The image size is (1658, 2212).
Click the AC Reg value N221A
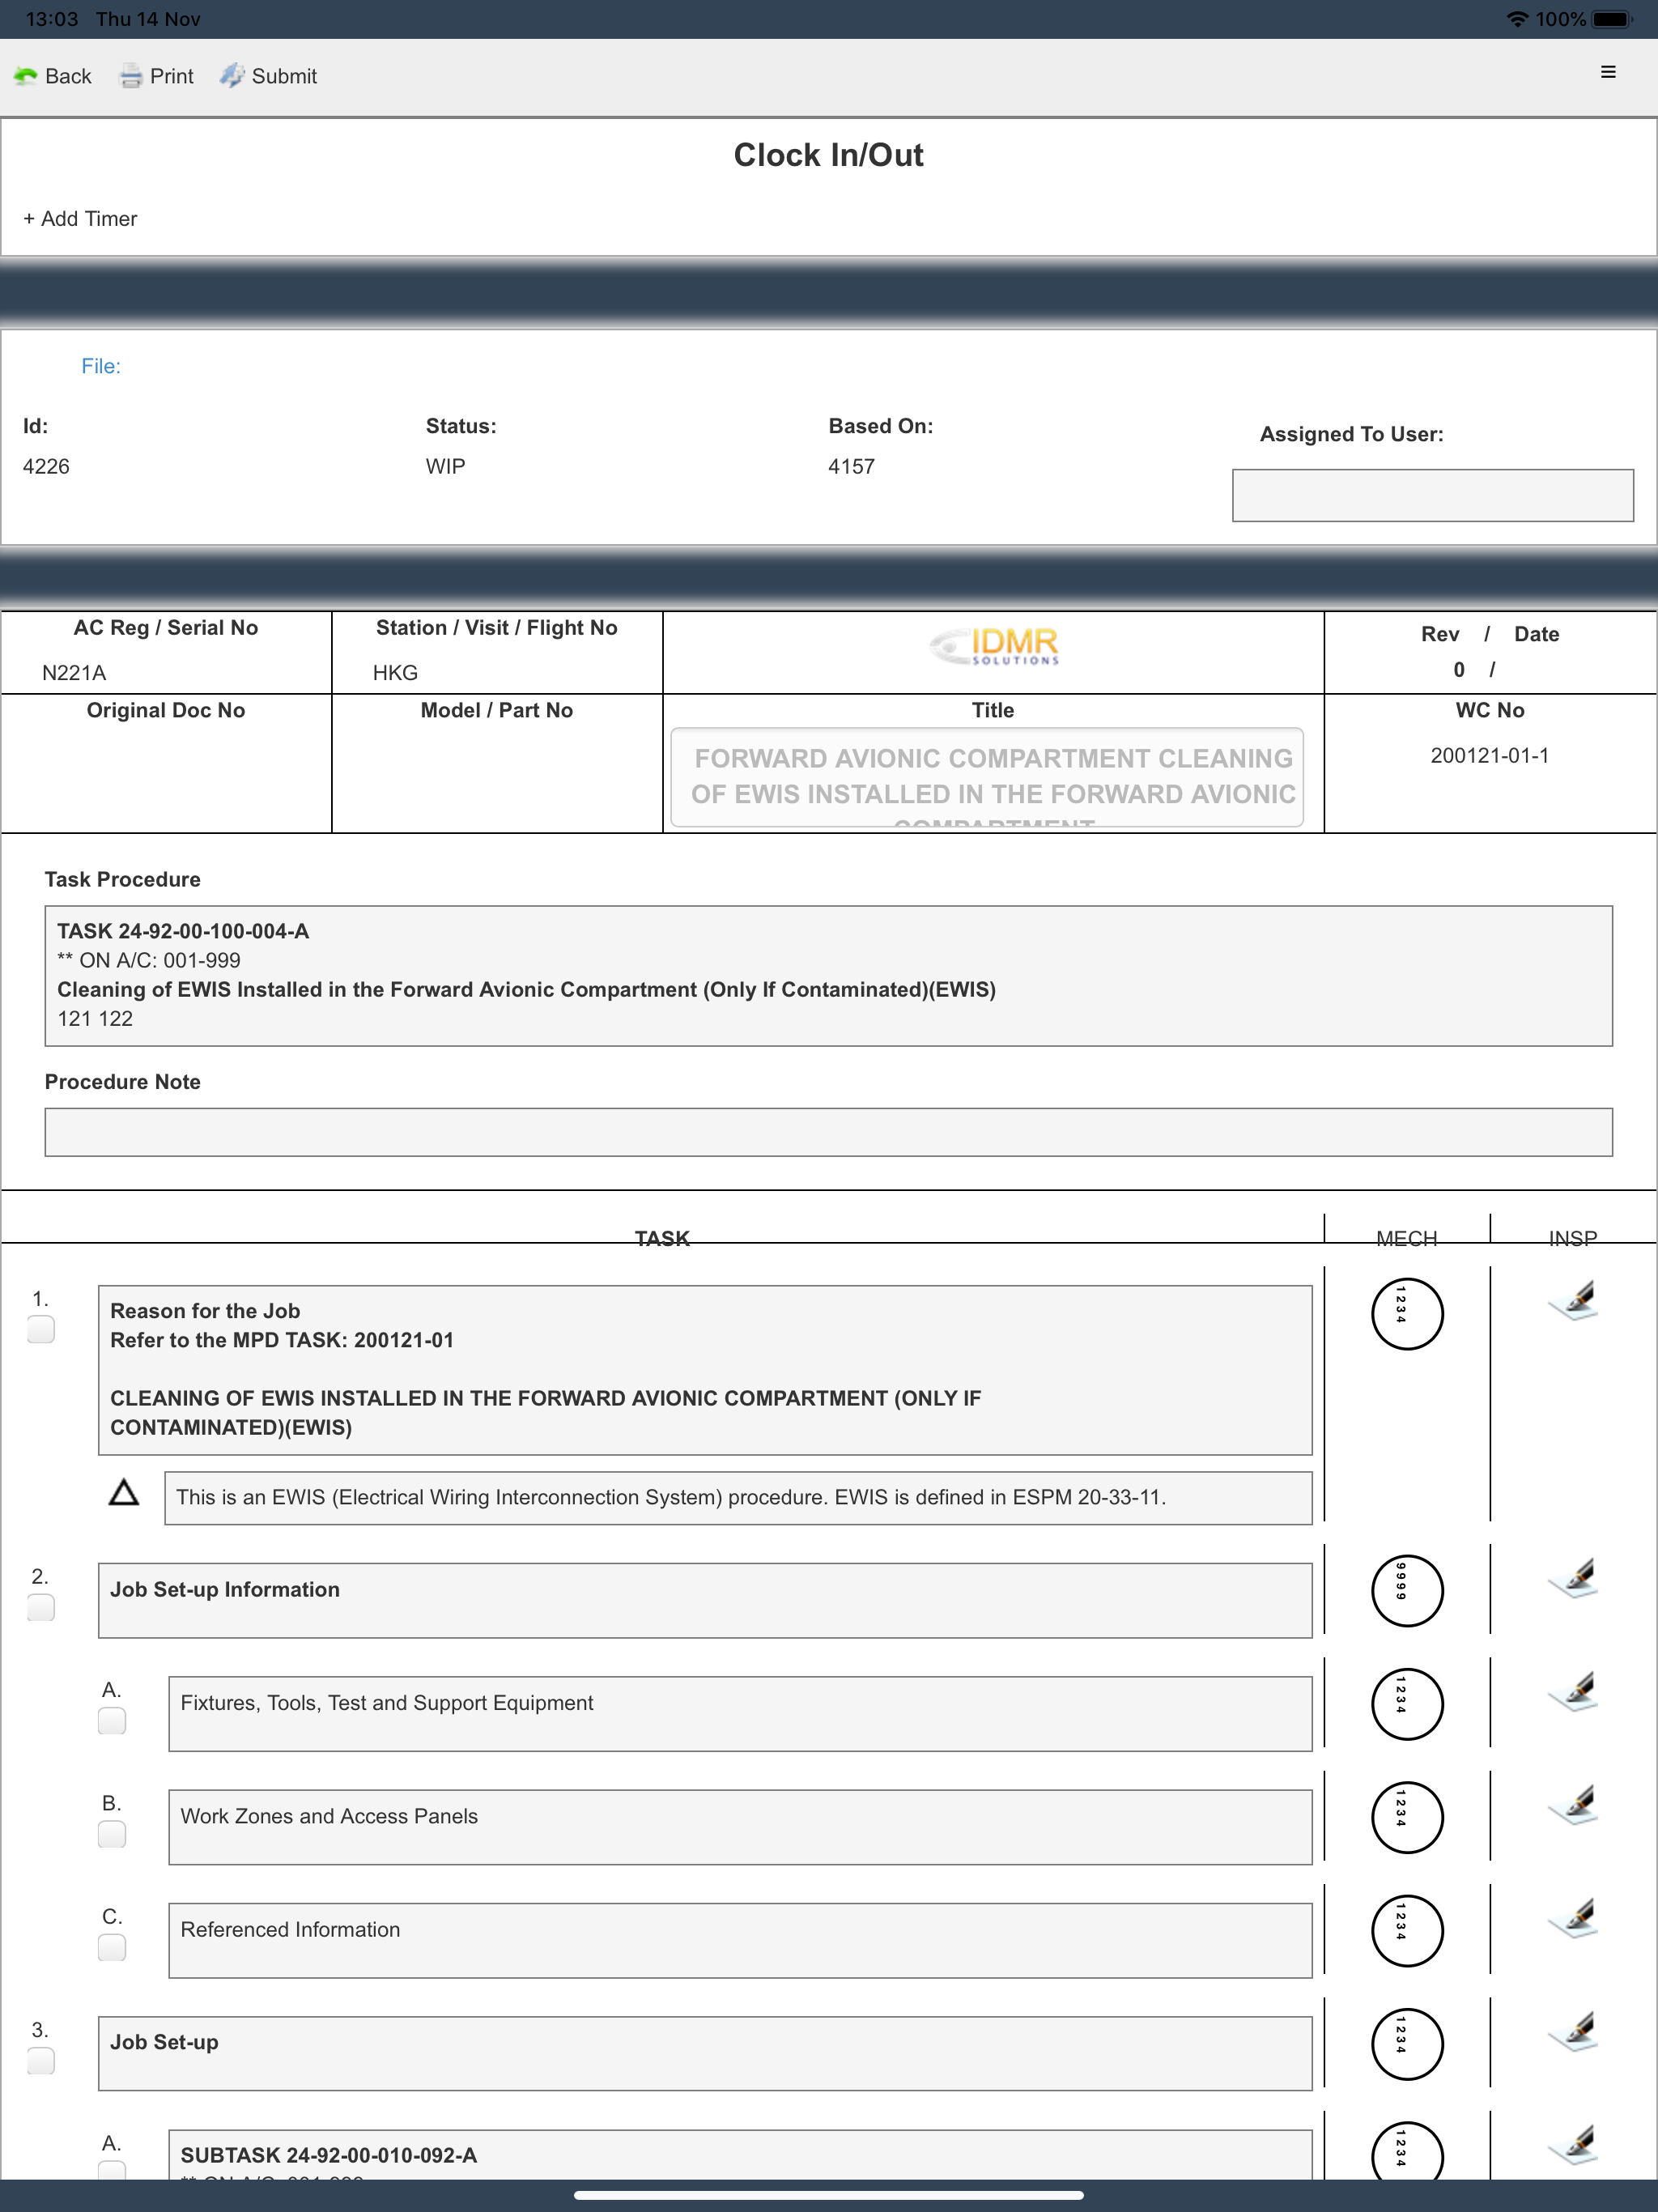coord(74,673)
